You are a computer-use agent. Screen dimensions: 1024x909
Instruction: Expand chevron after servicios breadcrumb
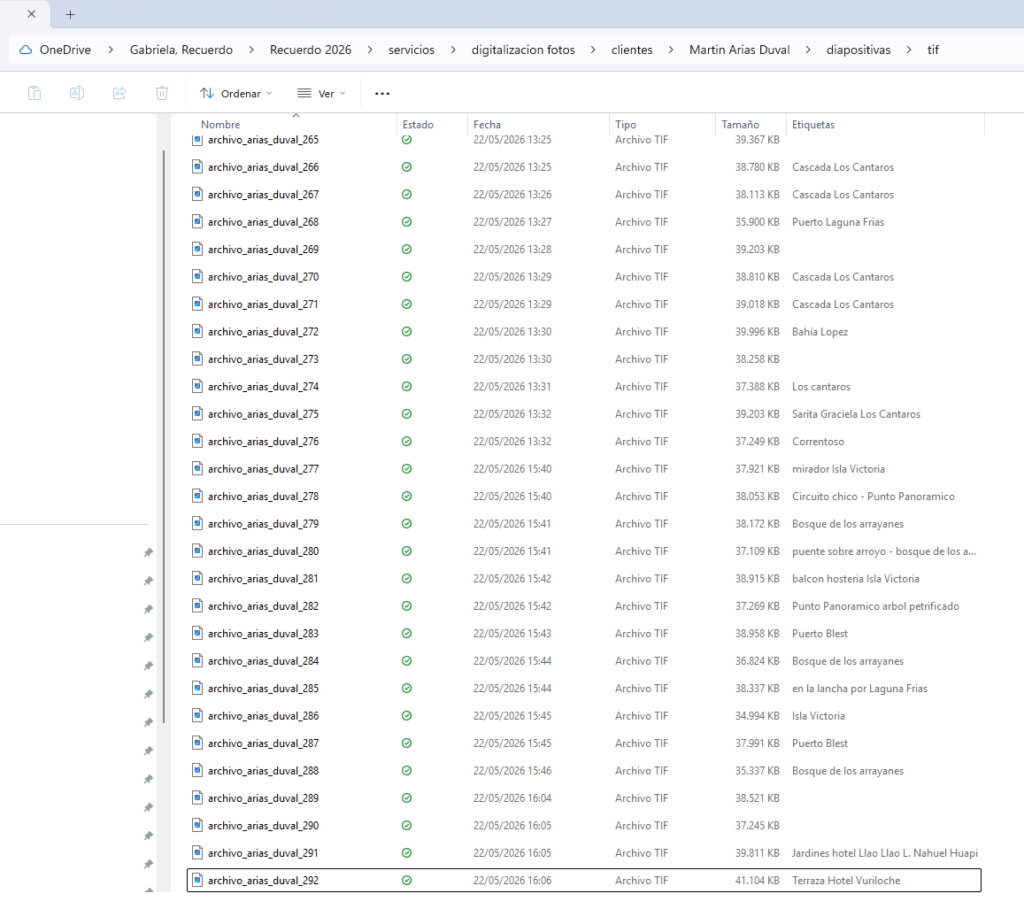coord(453,50)
